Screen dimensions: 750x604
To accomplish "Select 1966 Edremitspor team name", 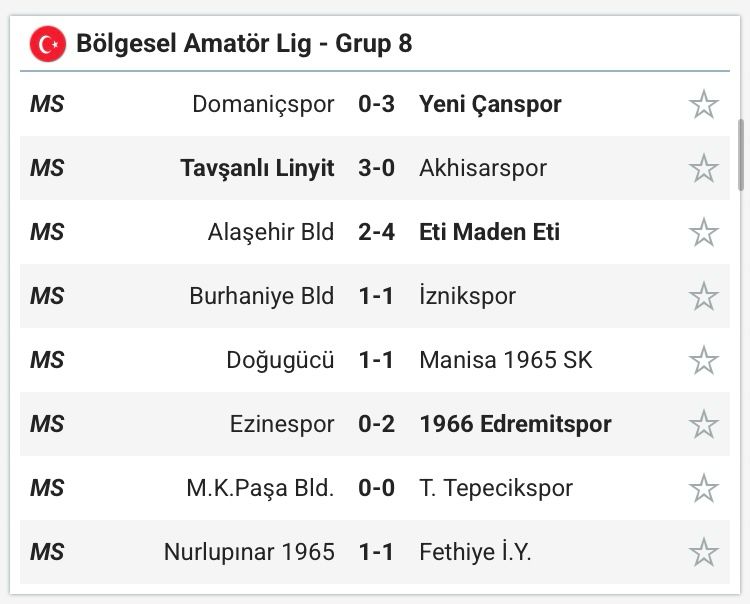I will 516,424.
